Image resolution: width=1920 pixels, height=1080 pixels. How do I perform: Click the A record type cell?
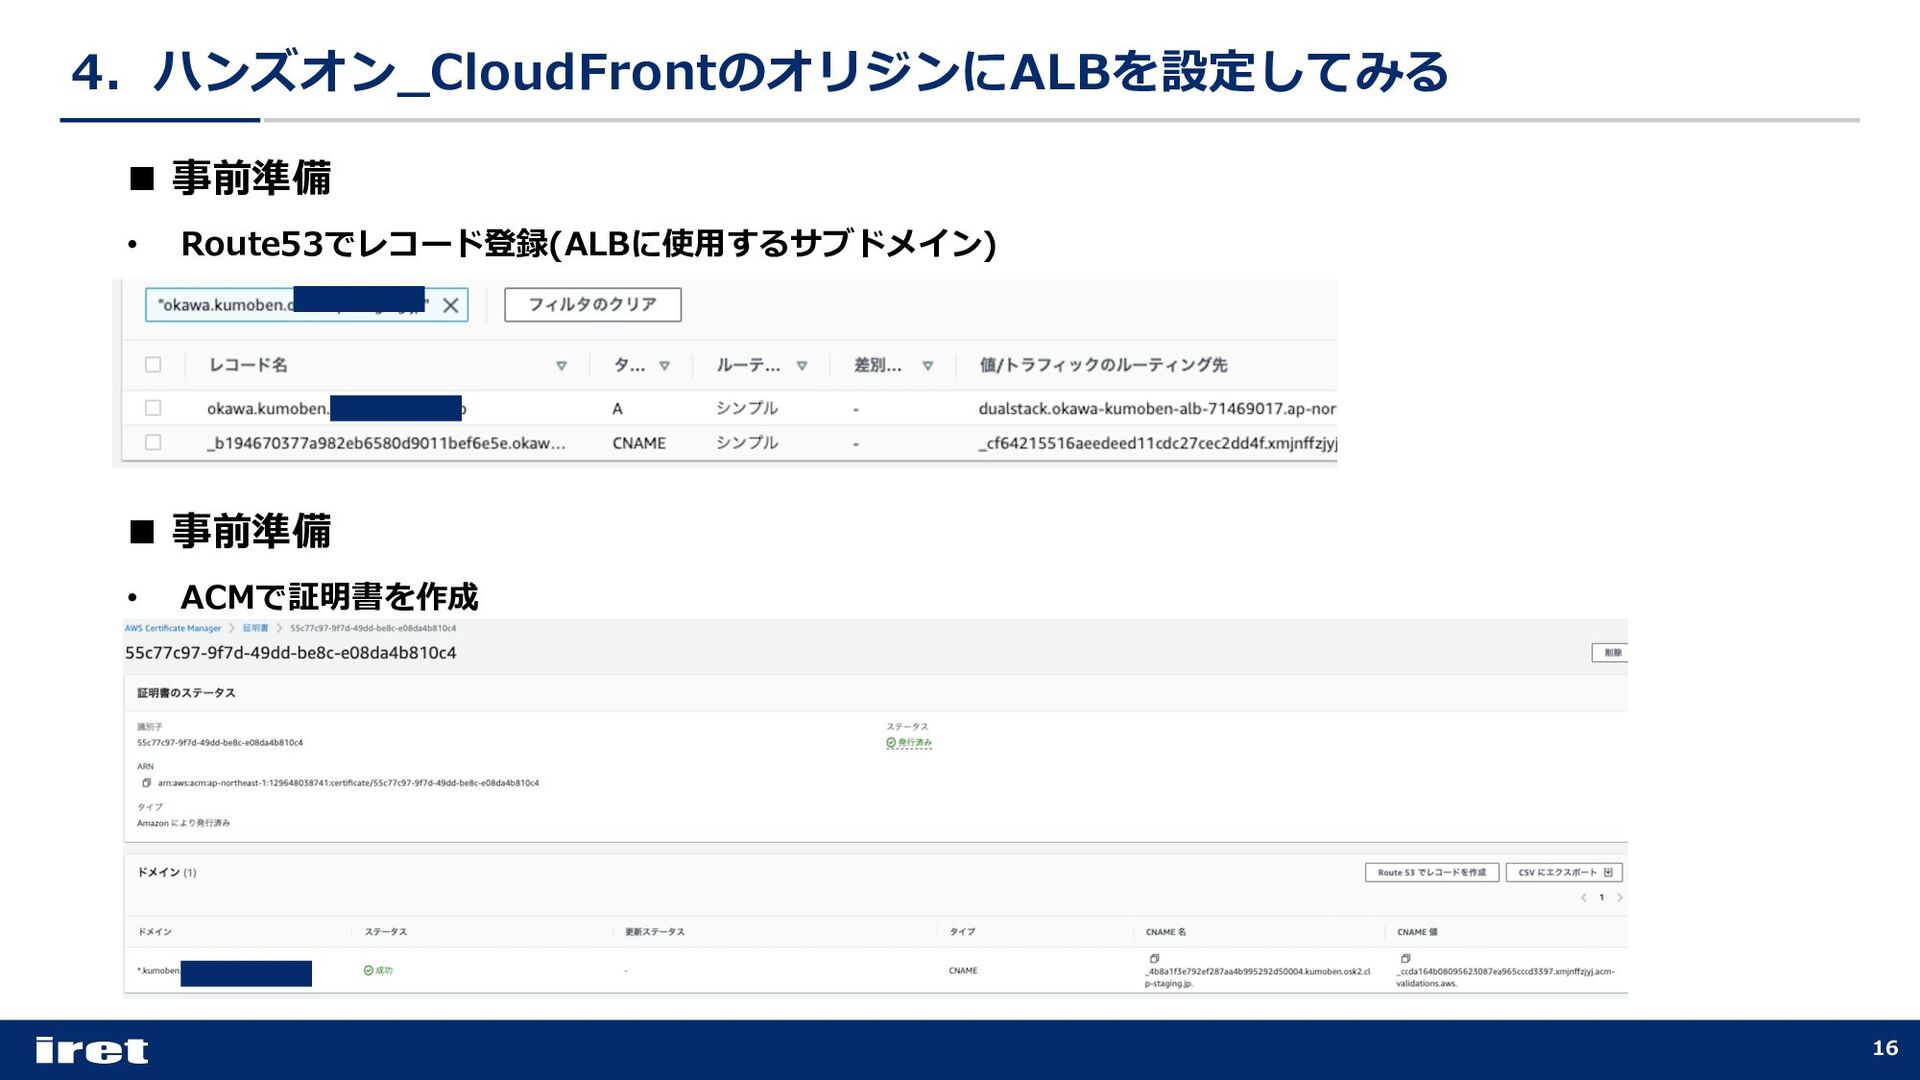coord(617,408)
